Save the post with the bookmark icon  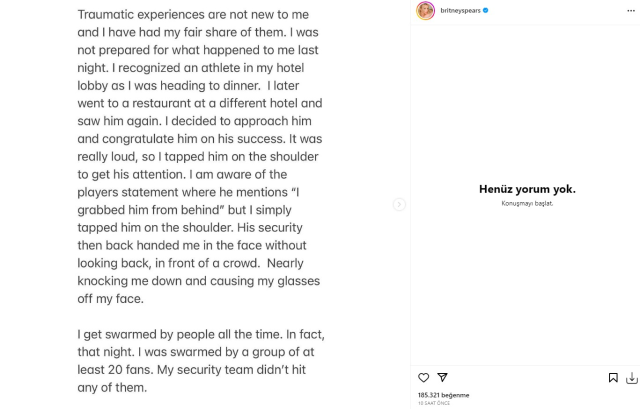pos(613,378)
